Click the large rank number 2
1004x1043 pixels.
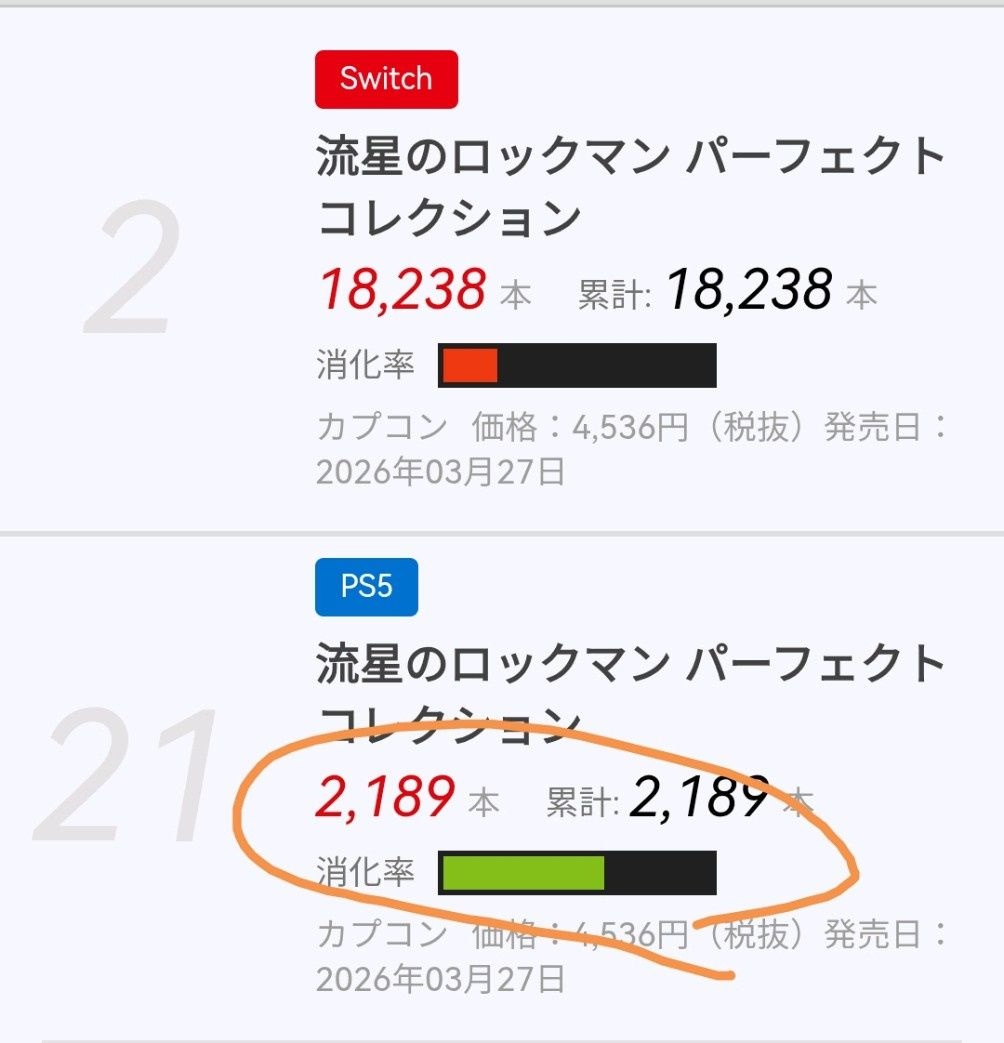135,272
